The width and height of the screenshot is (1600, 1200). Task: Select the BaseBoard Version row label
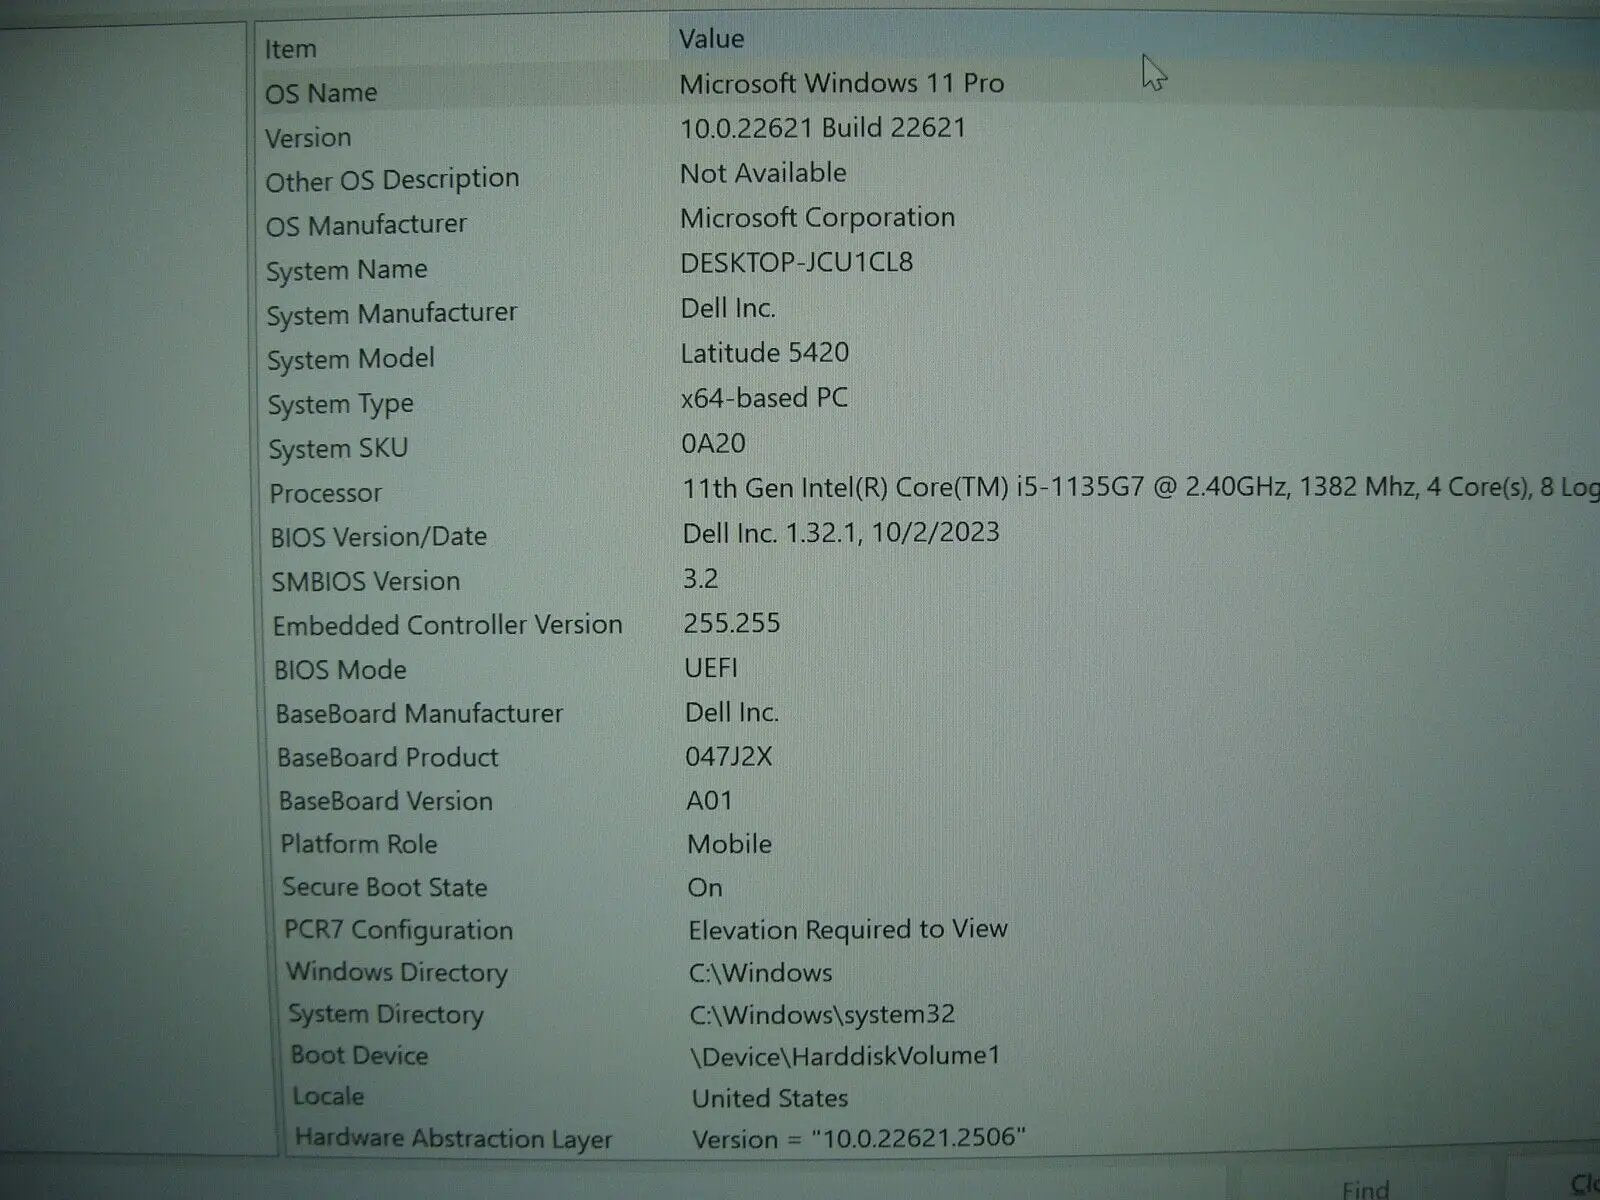click(385, 802)
